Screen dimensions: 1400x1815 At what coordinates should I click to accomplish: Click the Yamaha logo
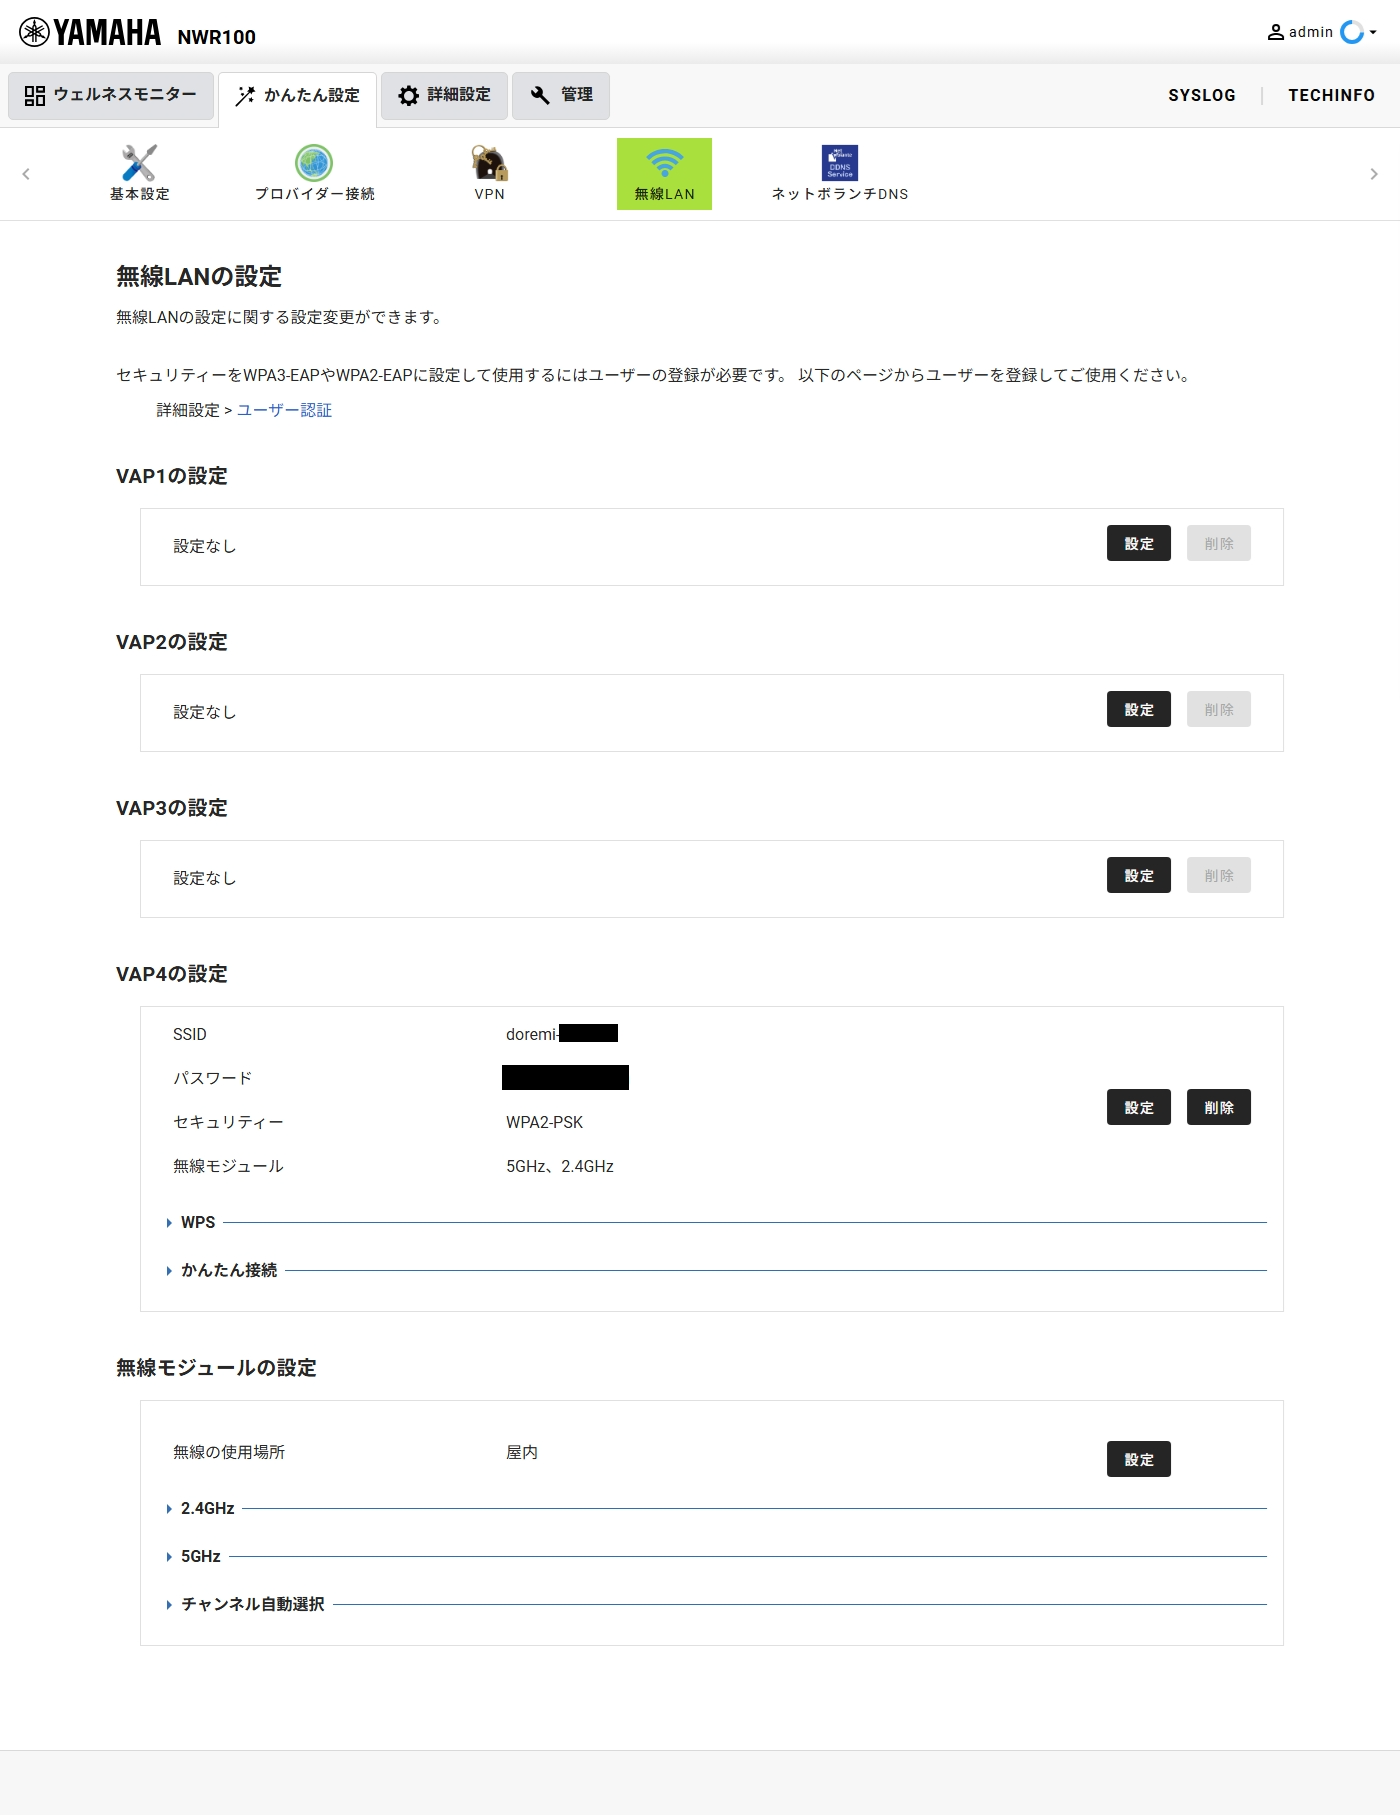(90, 33)
